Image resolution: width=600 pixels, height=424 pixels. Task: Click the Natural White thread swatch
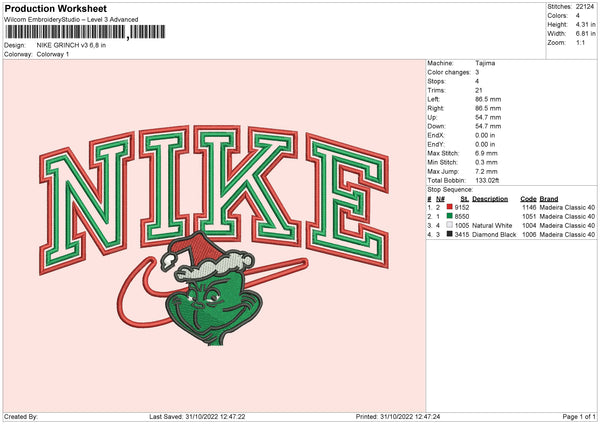[x=449, y=225]
